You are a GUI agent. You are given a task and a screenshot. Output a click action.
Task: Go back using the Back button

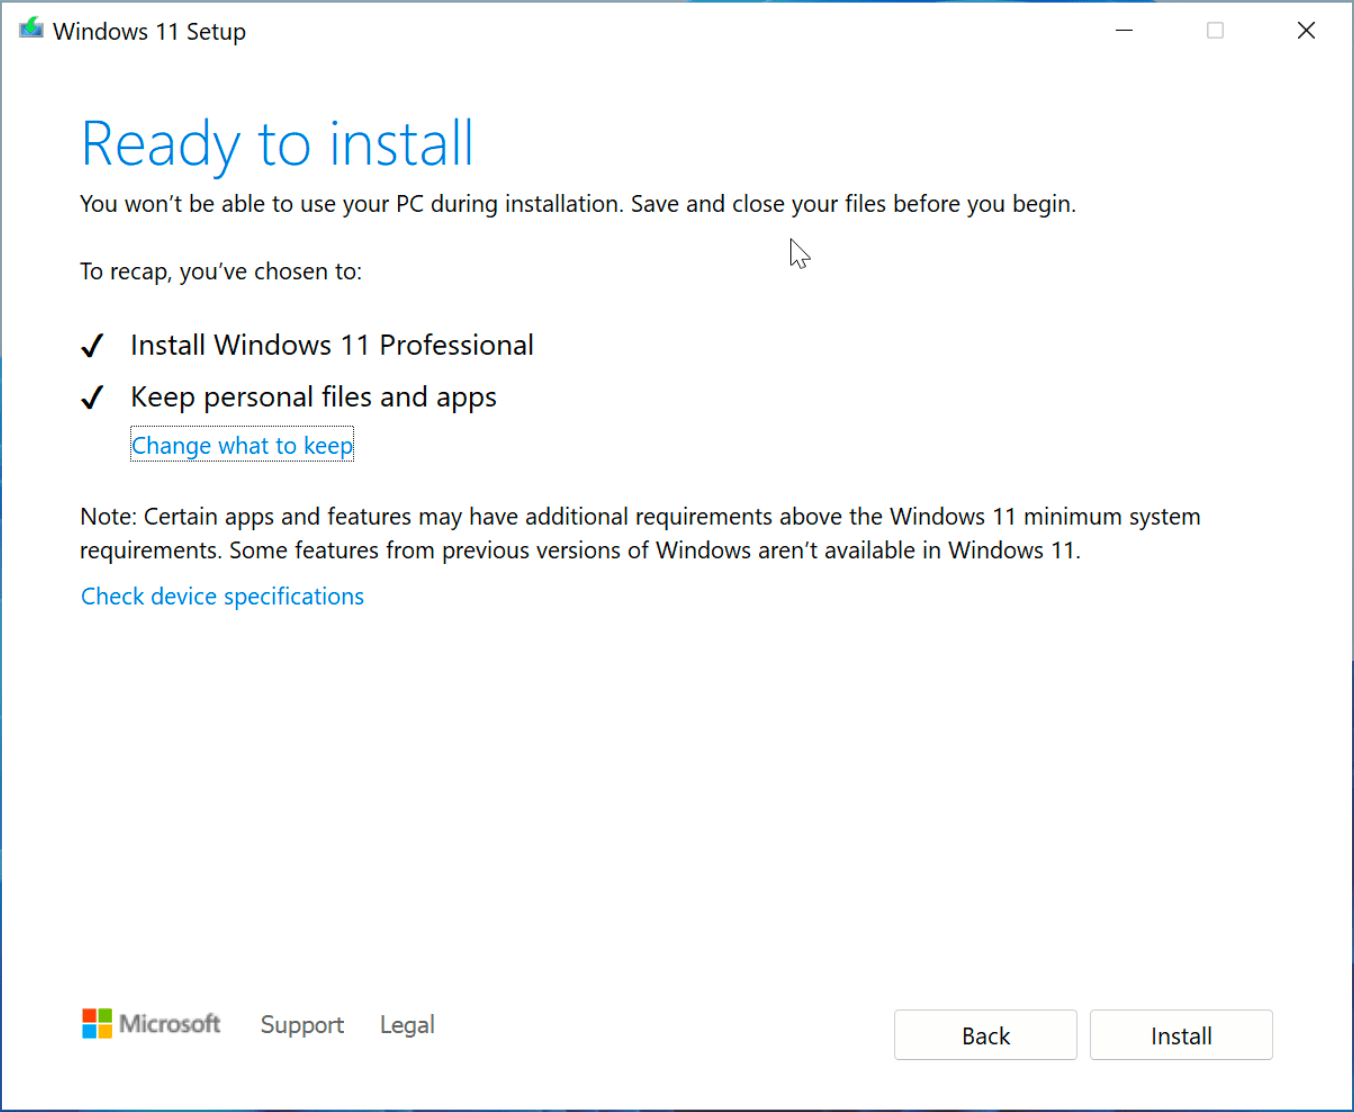click(985, 1035)
